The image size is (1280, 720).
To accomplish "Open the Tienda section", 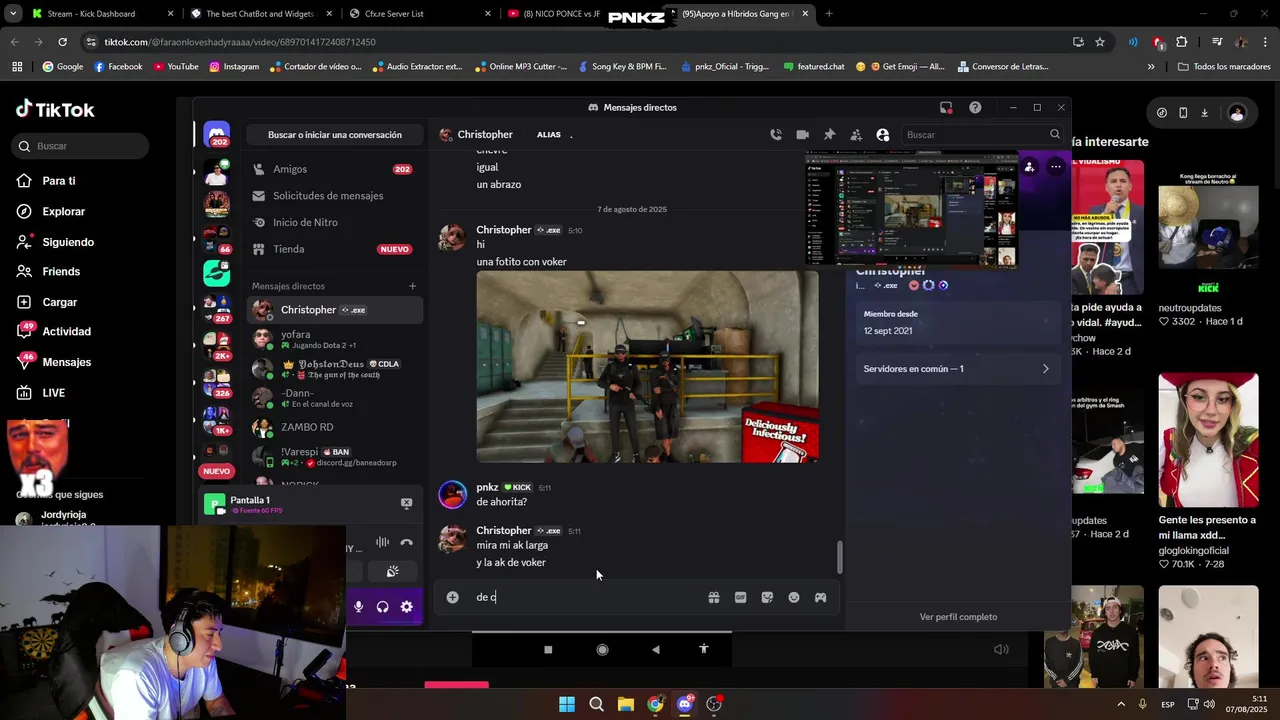I will pyautogui.click(x=334, y=249).
